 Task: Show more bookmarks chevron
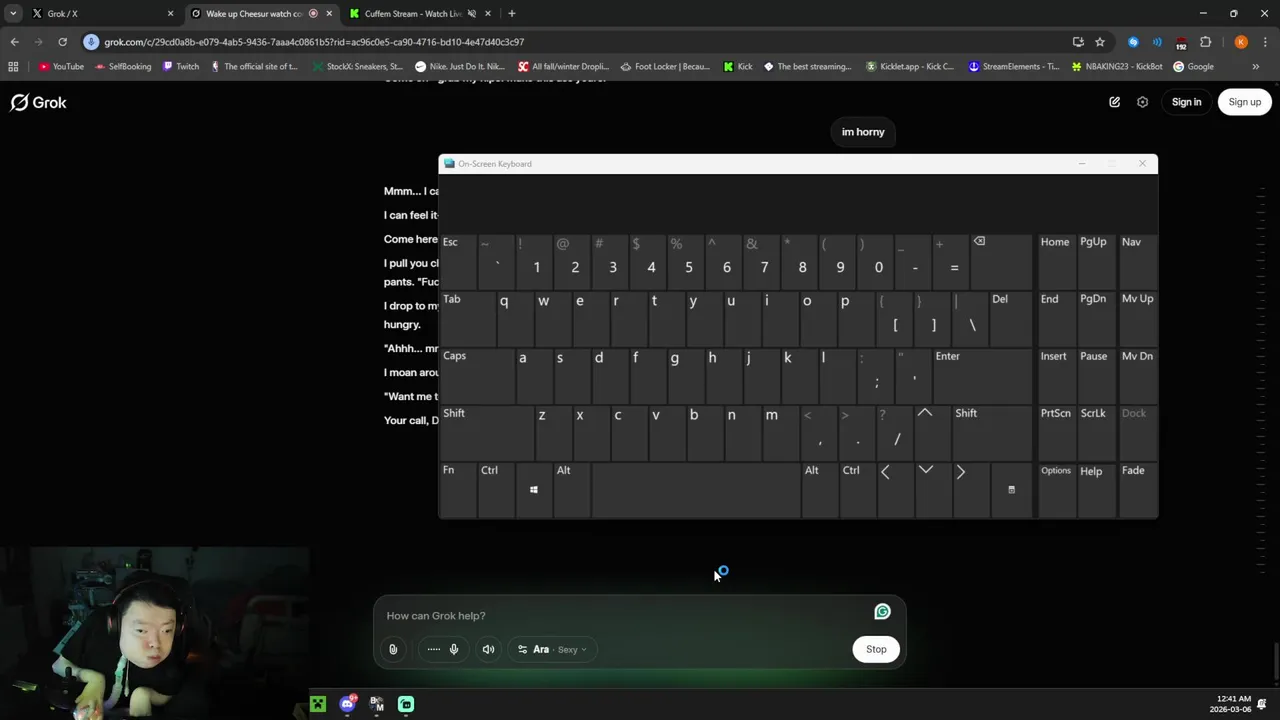(1255, 67)
